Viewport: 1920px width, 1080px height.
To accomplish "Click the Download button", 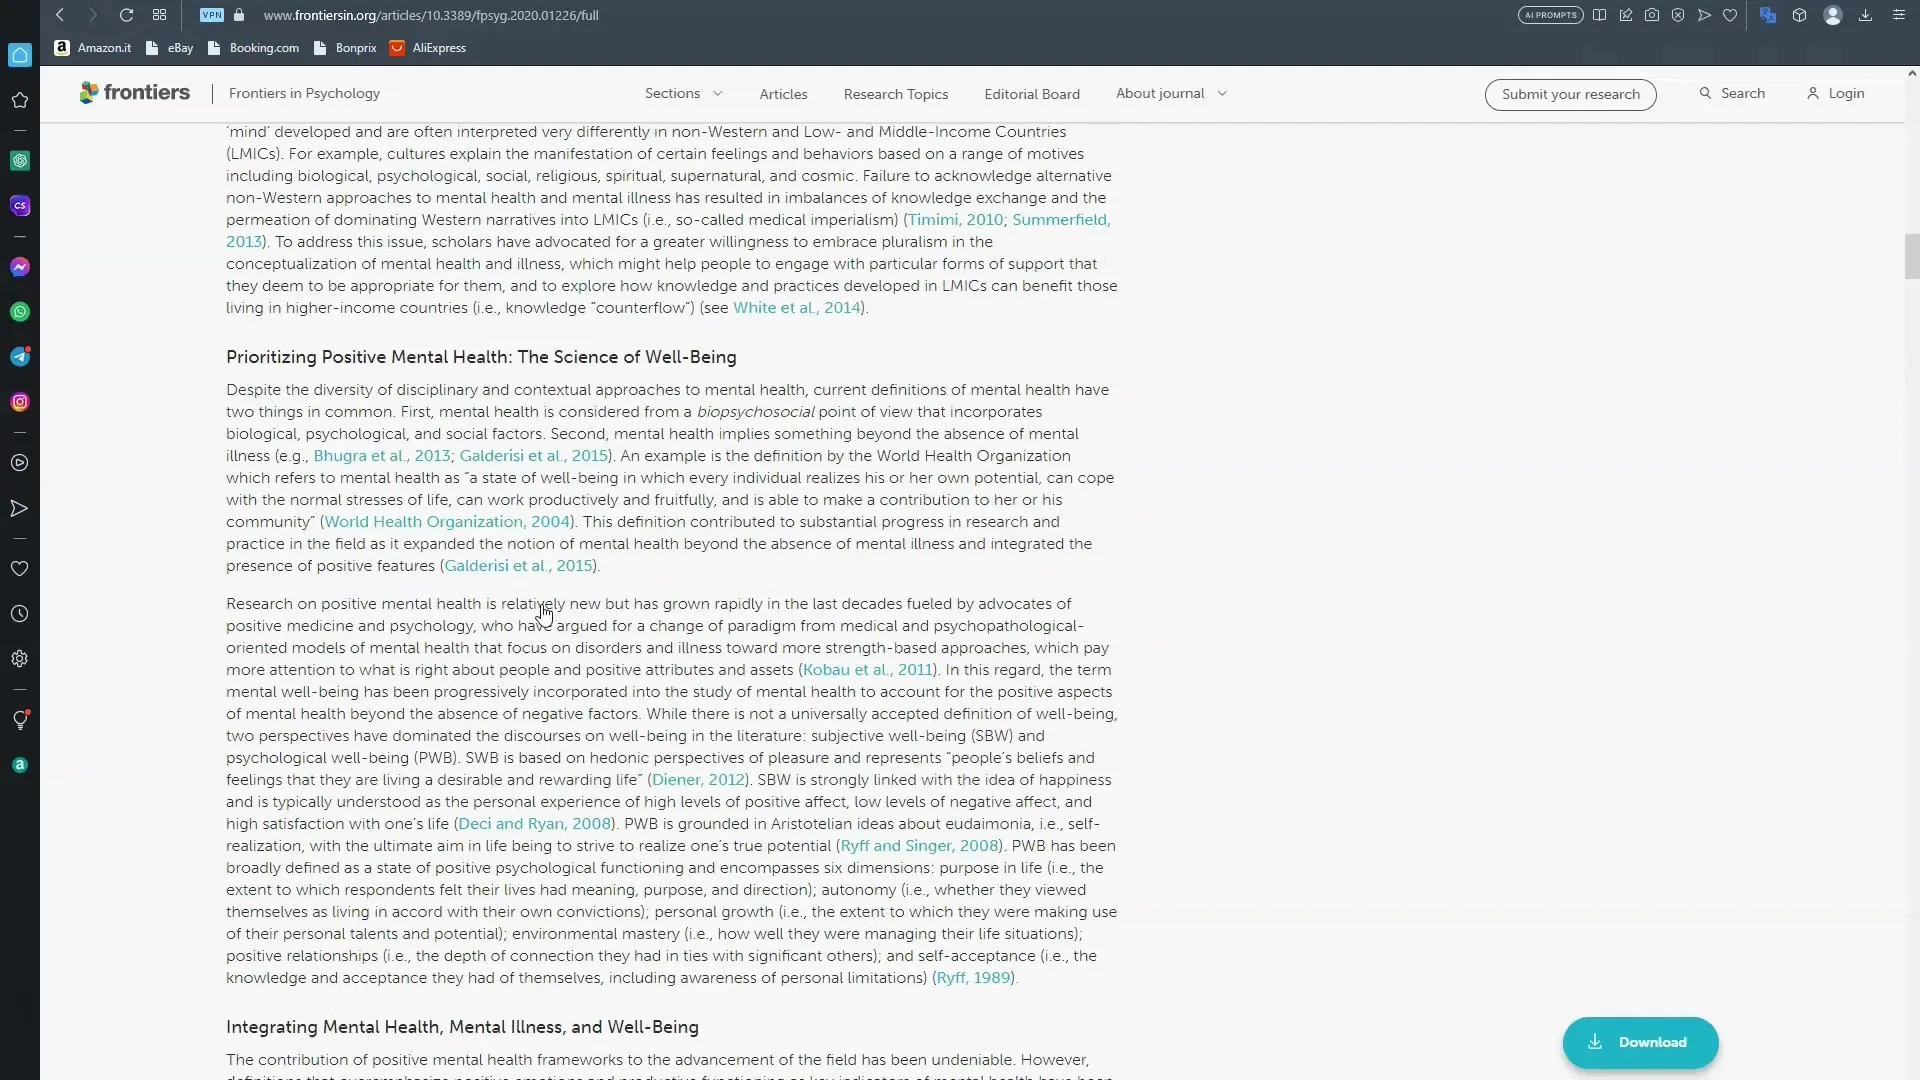I will [1640, 1042].
